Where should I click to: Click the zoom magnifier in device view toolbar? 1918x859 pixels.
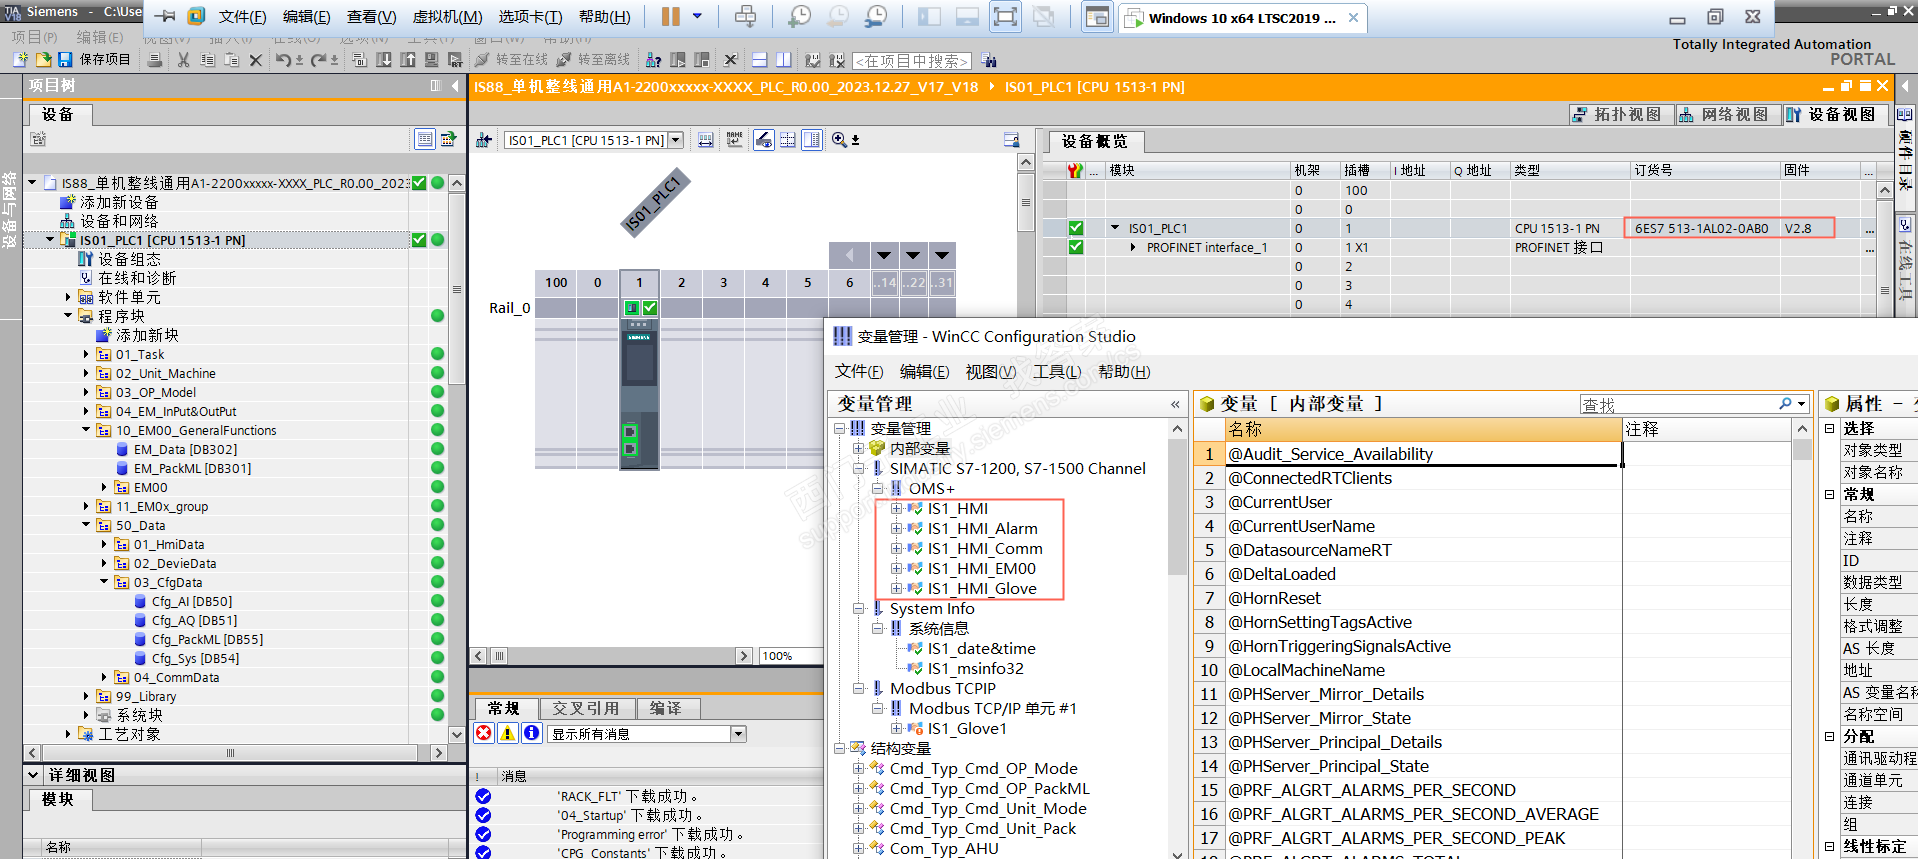[839, 140]
